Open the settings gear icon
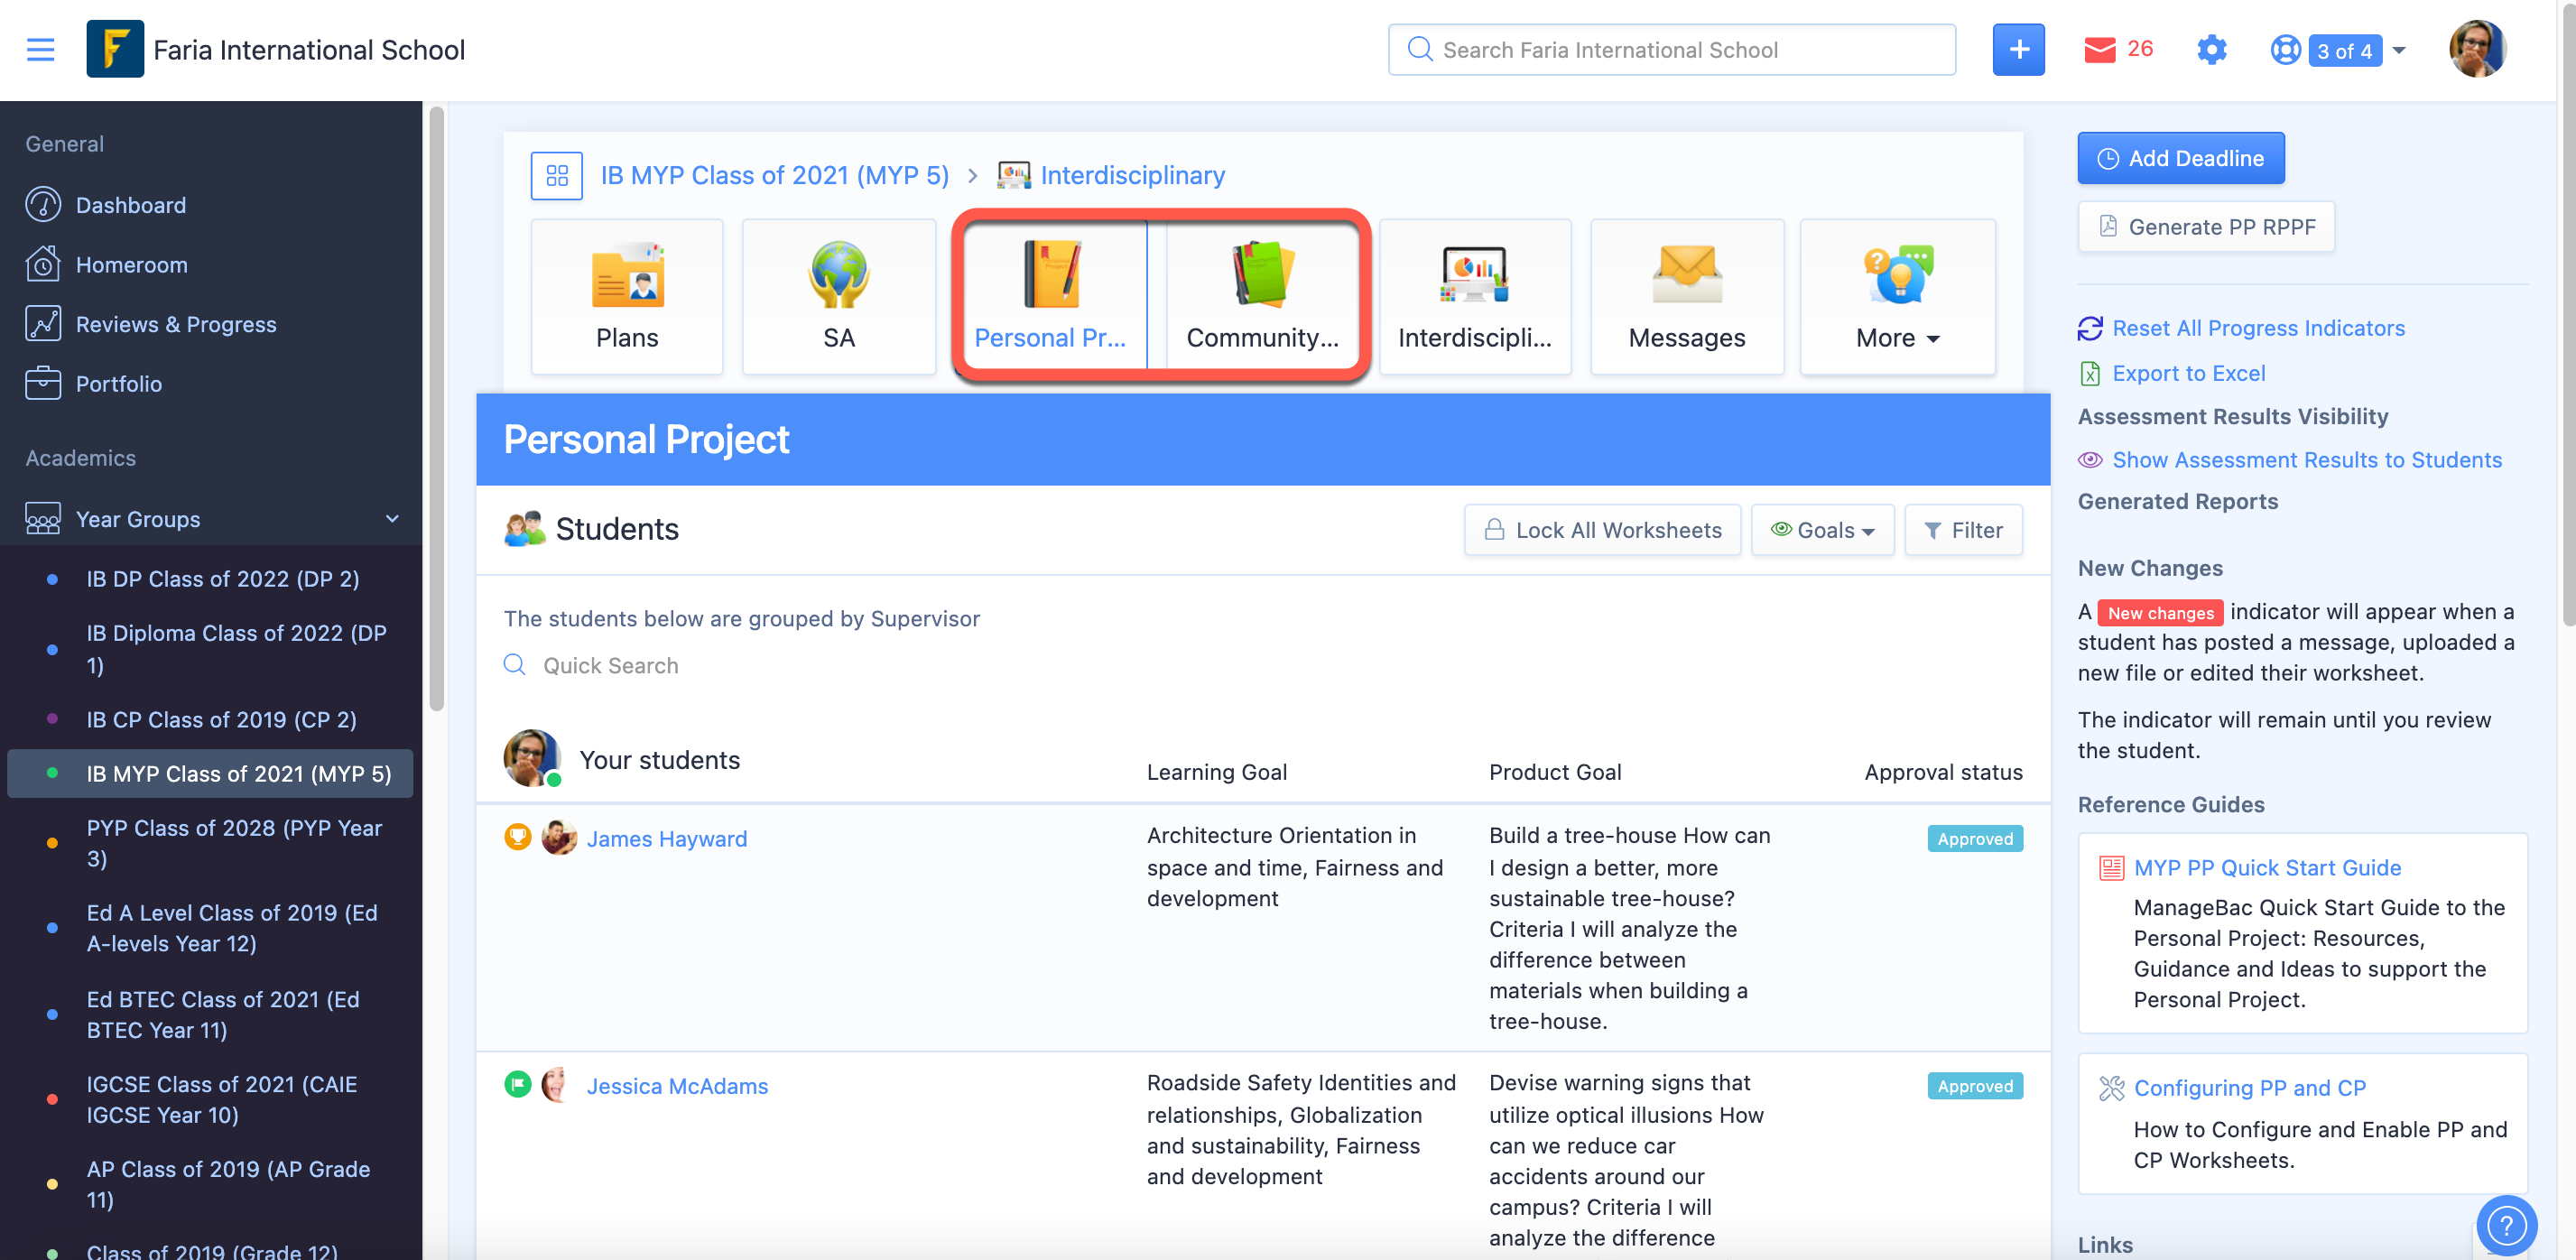Screen dimensions: 2576x1260 (2211, 49)
